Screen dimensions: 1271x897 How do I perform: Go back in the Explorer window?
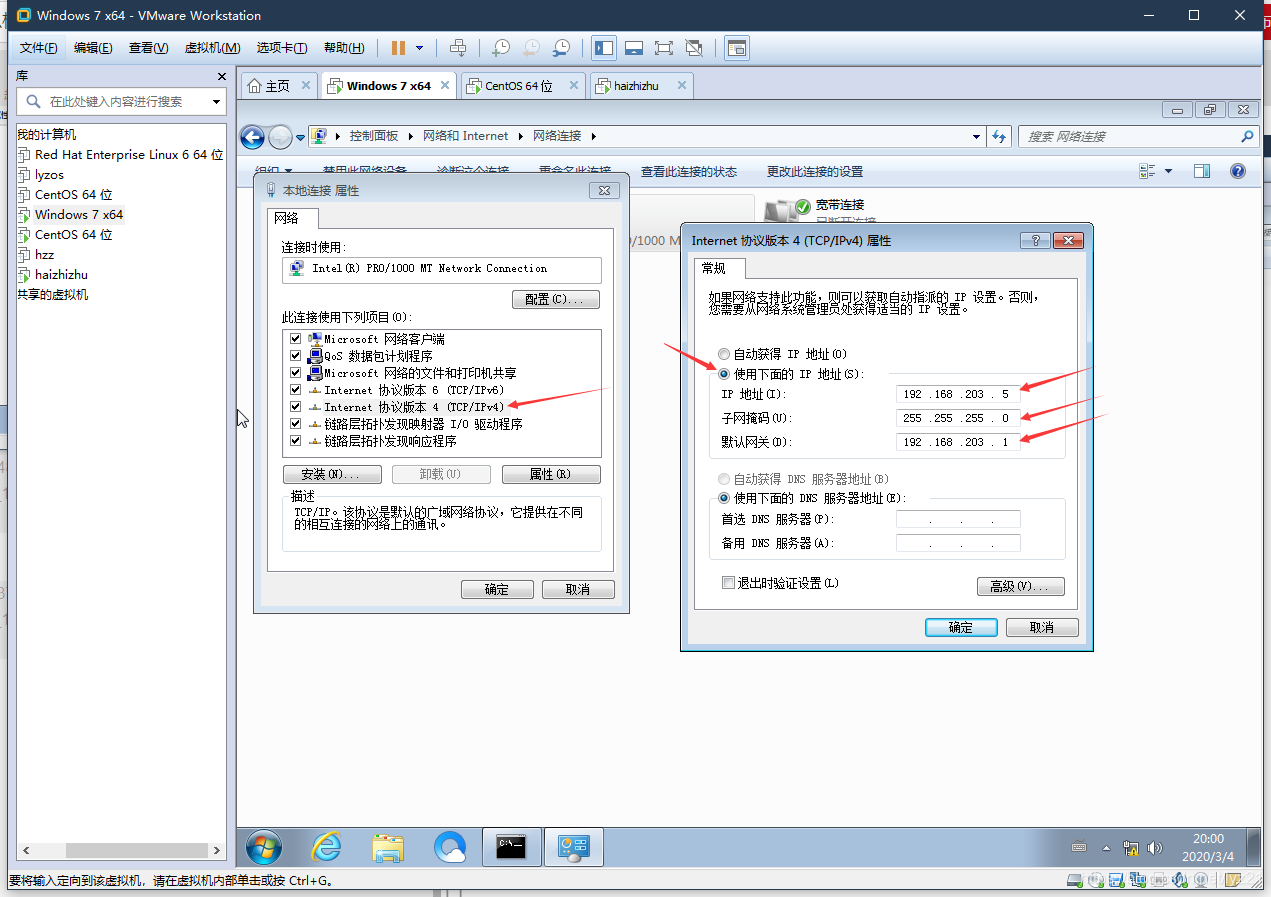252,137
